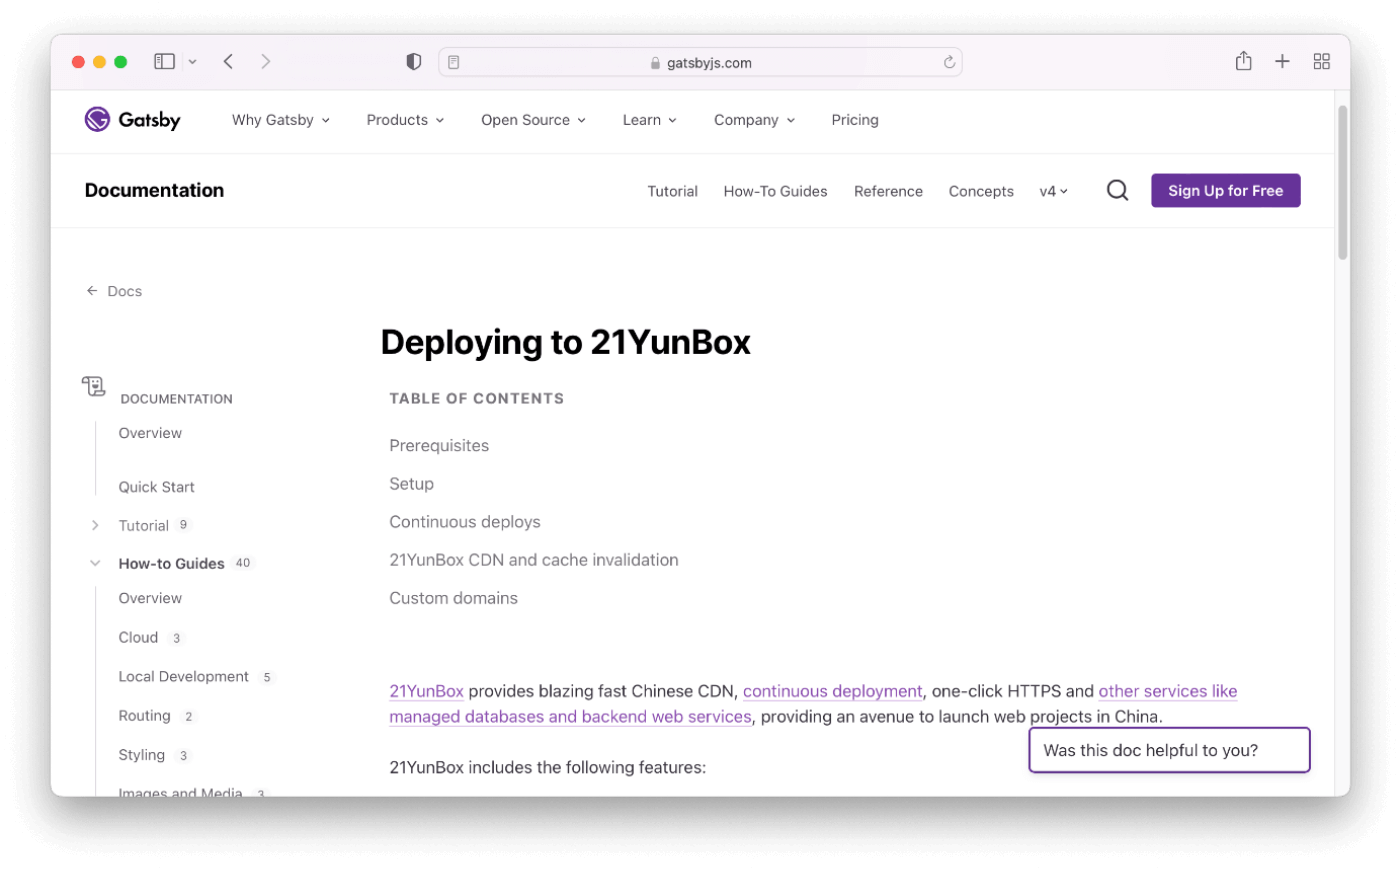Viewport: 1400px width, 869px height.
Task: Click the gatsbyjs.com address bar
Action: (x=700, y=62)
